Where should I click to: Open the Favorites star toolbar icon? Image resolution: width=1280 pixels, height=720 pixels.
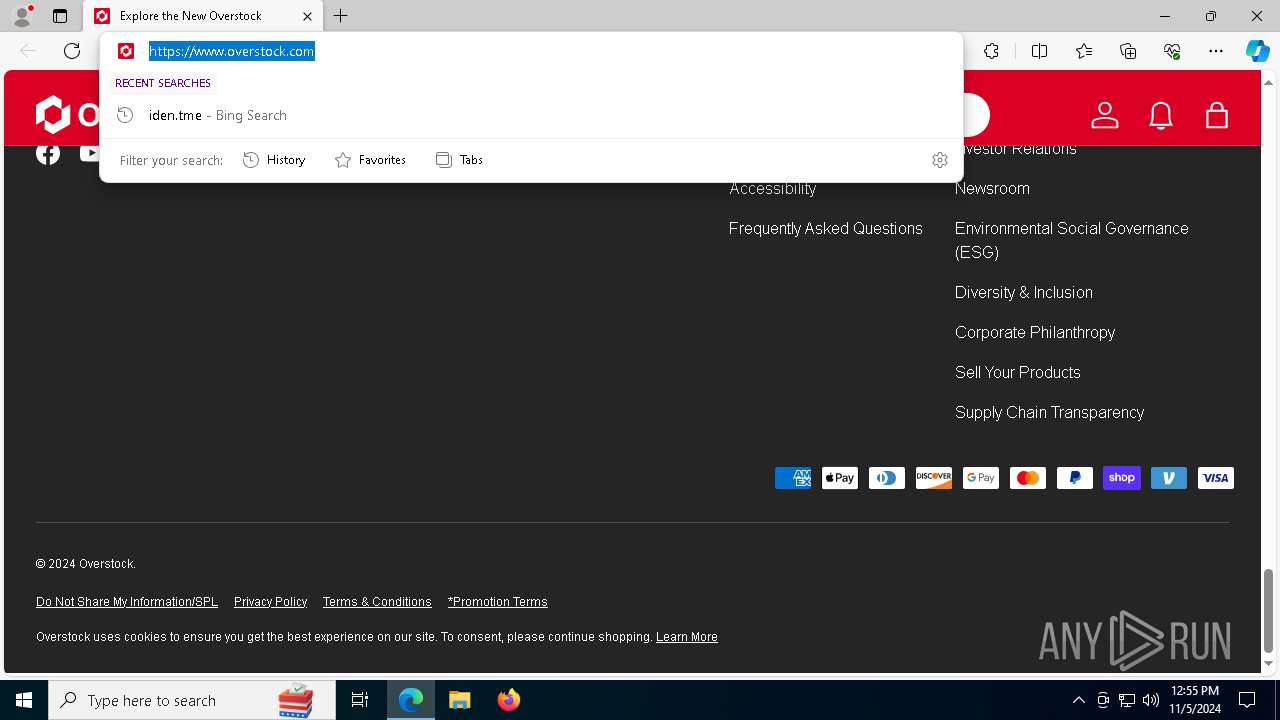1084,51
